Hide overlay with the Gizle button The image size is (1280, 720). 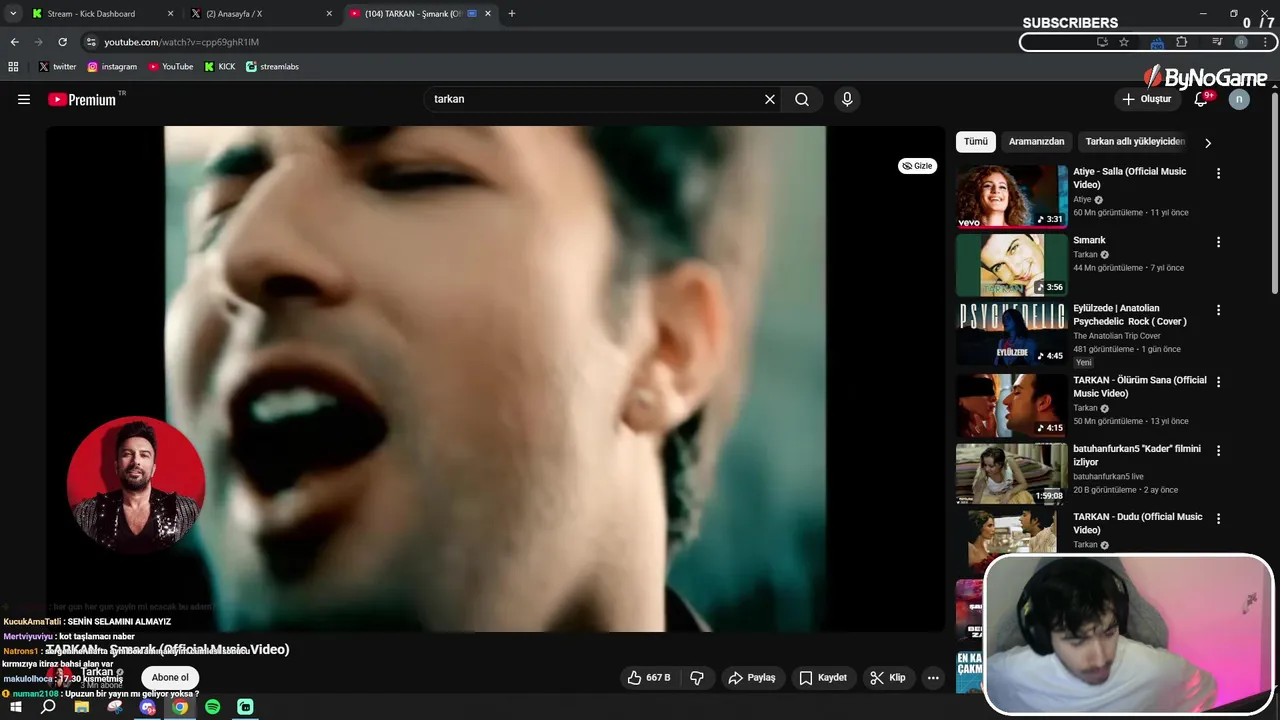(x=917, y=166)
